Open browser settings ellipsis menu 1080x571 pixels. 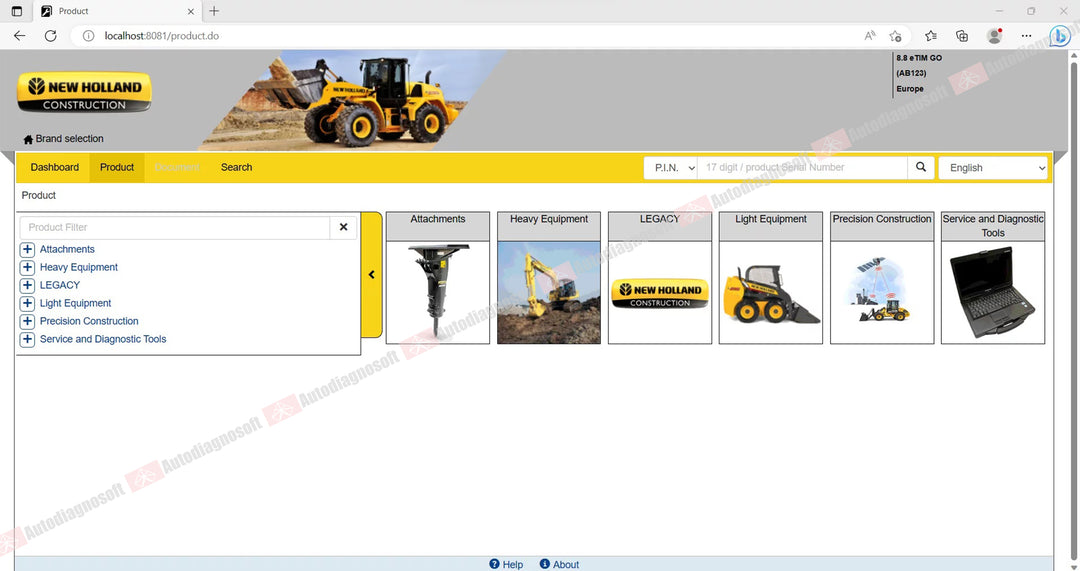(1026, 36)
